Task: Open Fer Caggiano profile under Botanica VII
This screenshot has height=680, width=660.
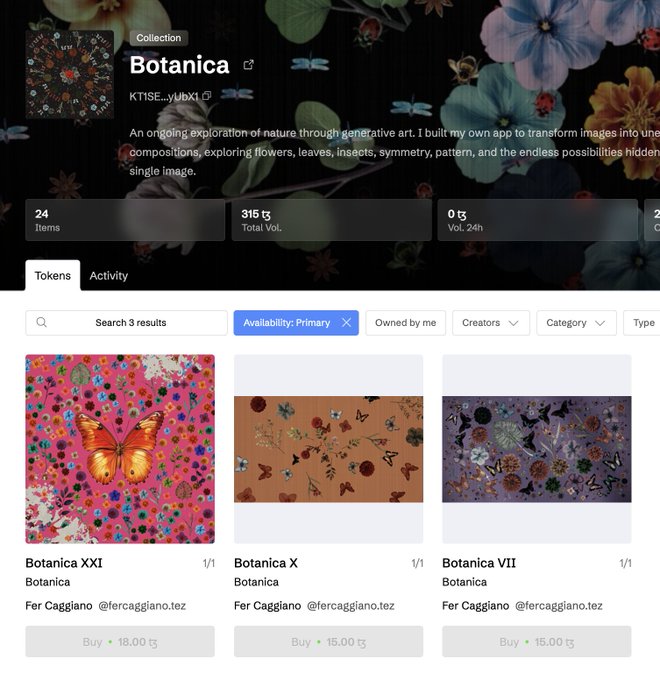Action: click(x=476, y=605)
